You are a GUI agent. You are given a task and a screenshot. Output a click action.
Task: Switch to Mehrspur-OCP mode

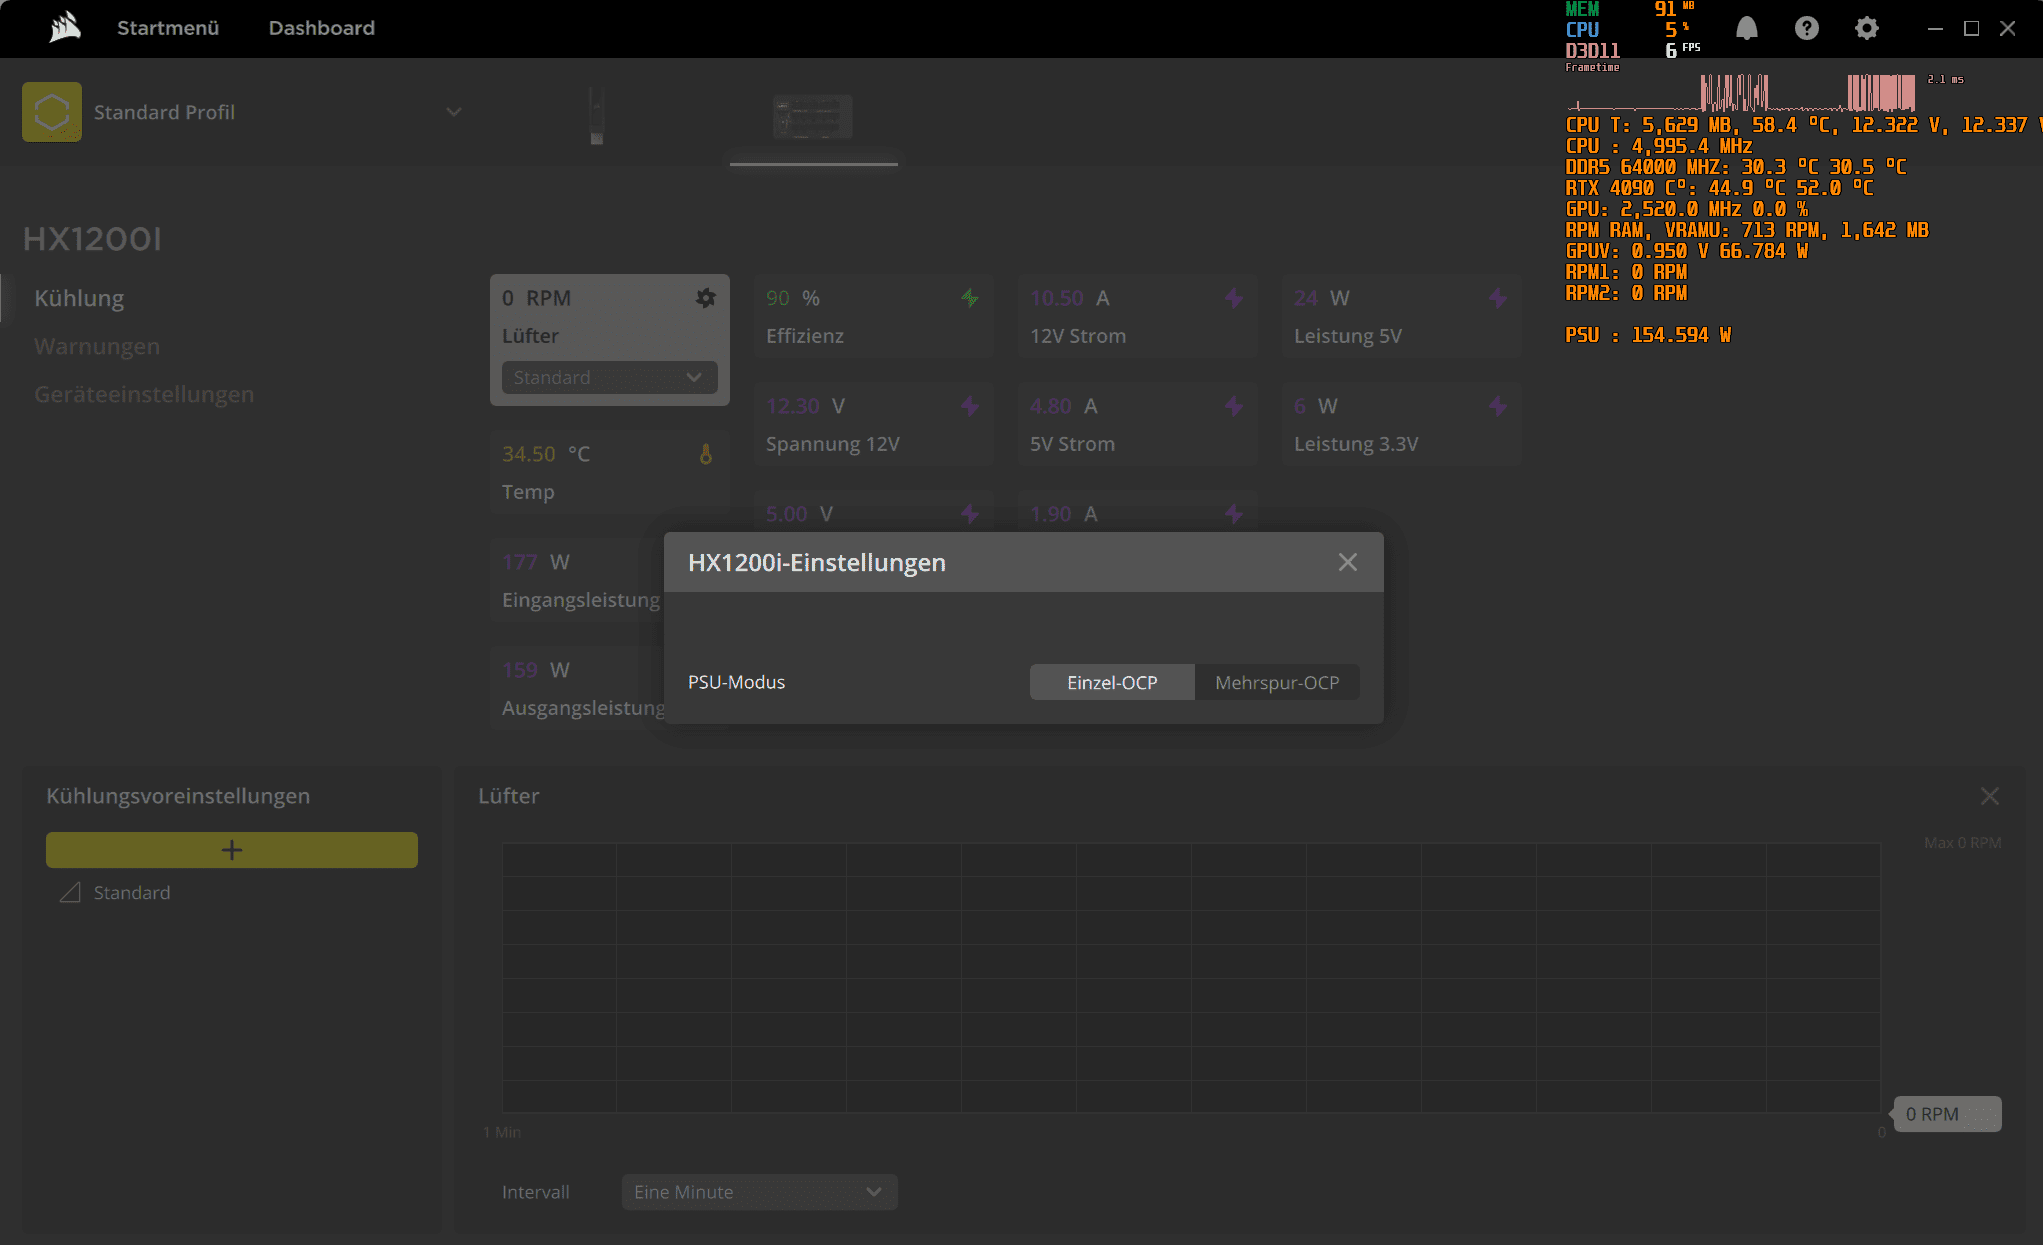pyautogui.click(x=1276, y=682)
